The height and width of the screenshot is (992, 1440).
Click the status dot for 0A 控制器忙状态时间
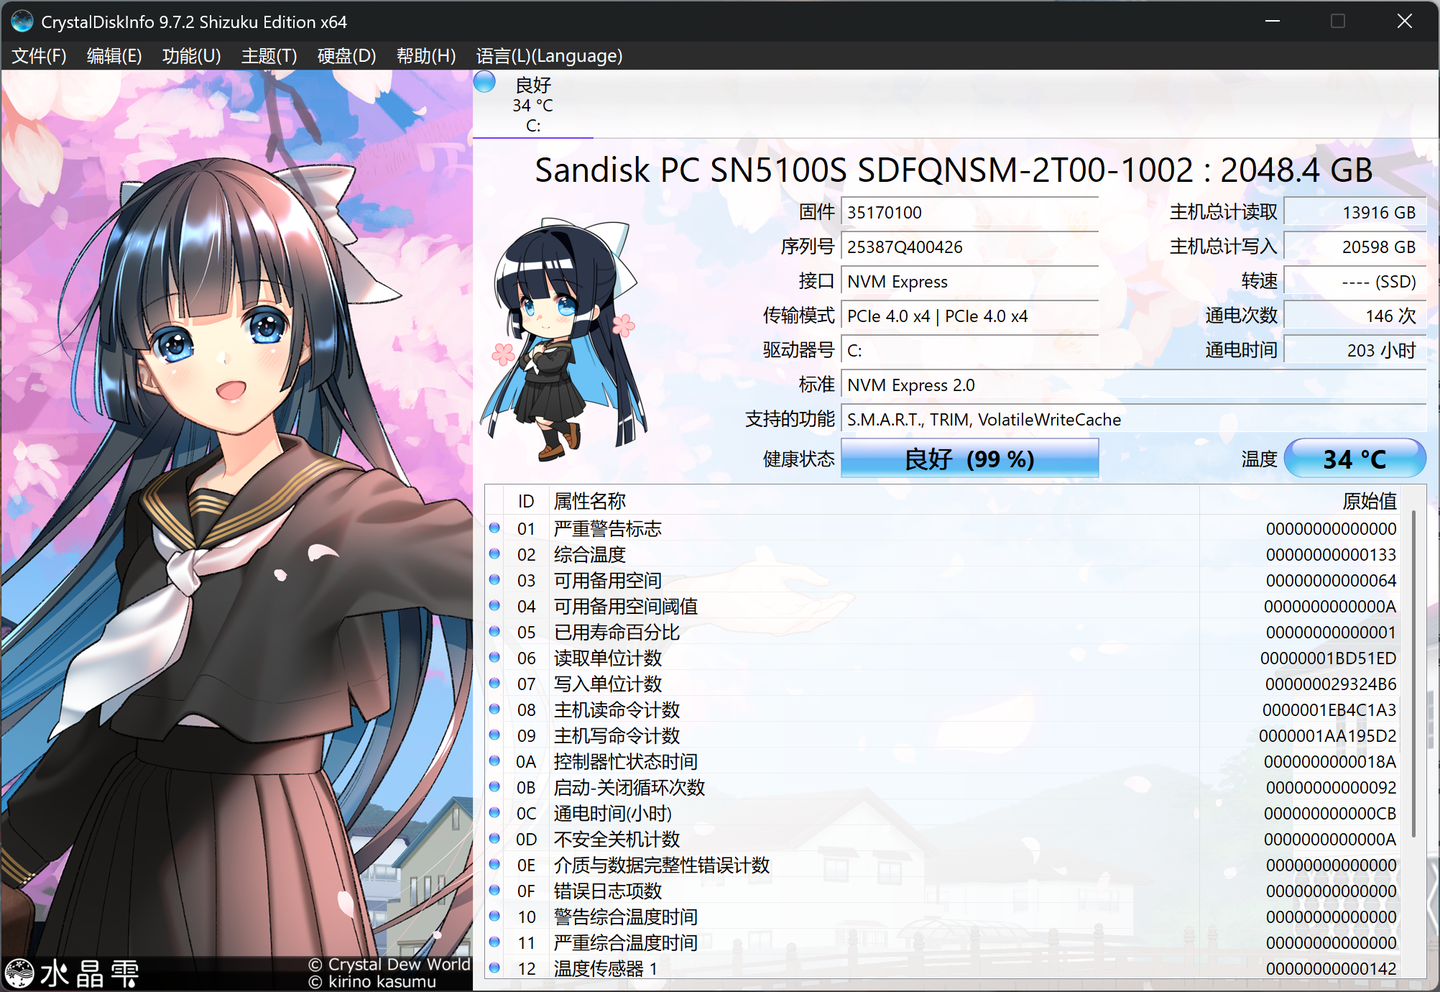pos(495,761)
